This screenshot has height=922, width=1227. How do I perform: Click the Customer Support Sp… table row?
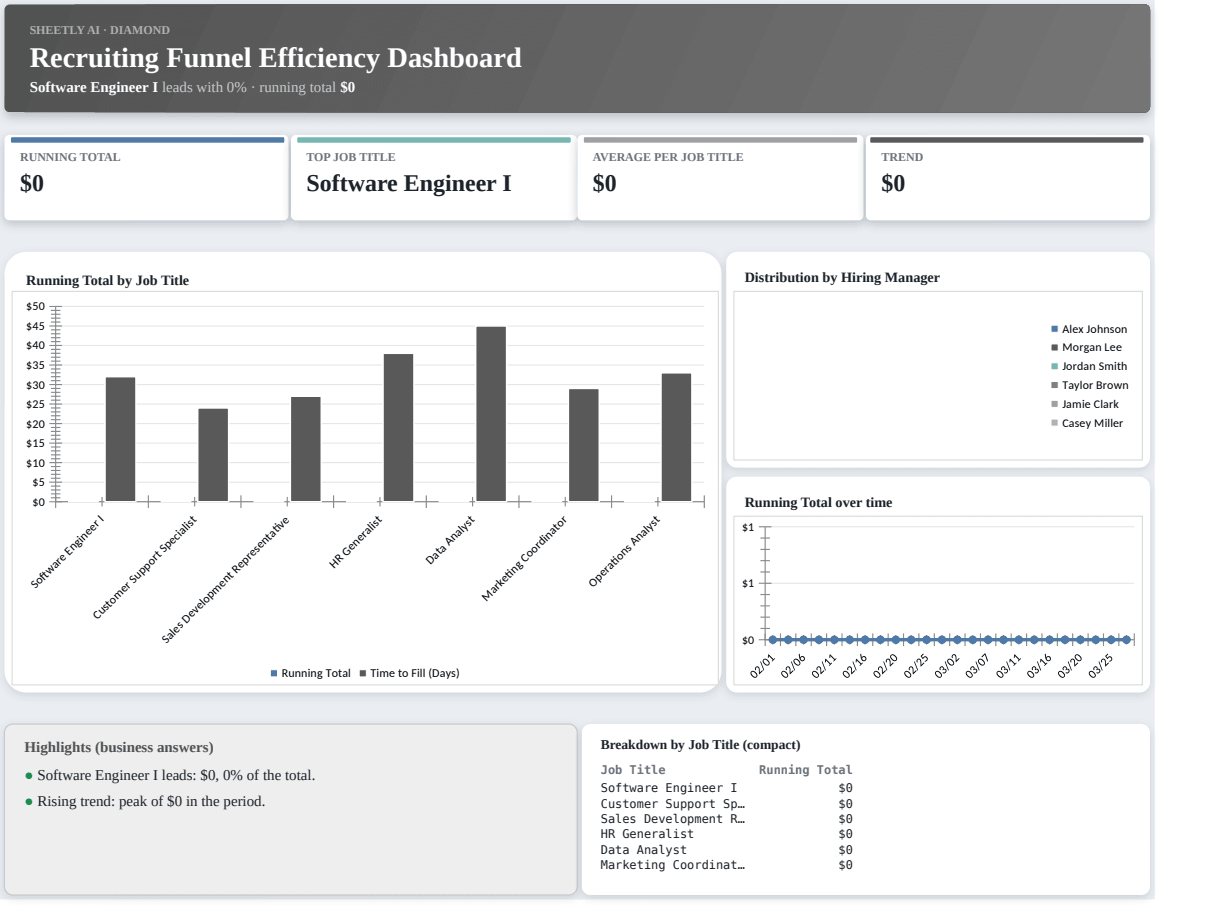[x=726, y=803]
